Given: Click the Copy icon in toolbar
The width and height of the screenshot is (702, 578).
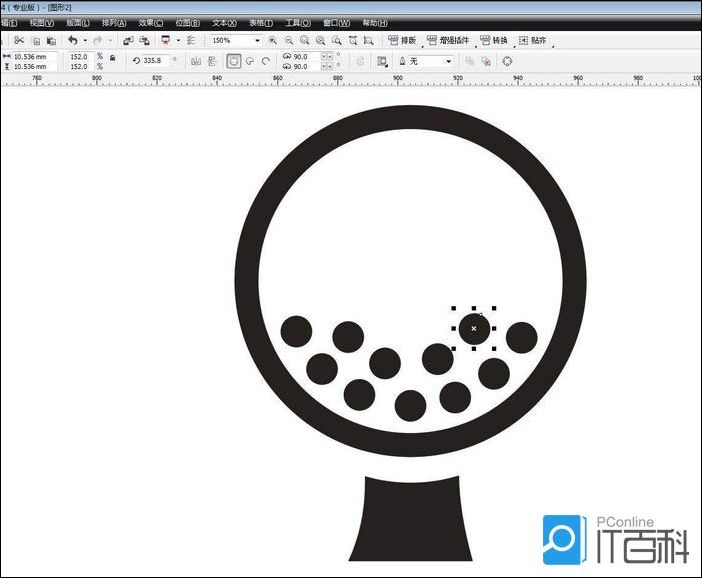Looking at the screenshot, I should click(36, 41).
